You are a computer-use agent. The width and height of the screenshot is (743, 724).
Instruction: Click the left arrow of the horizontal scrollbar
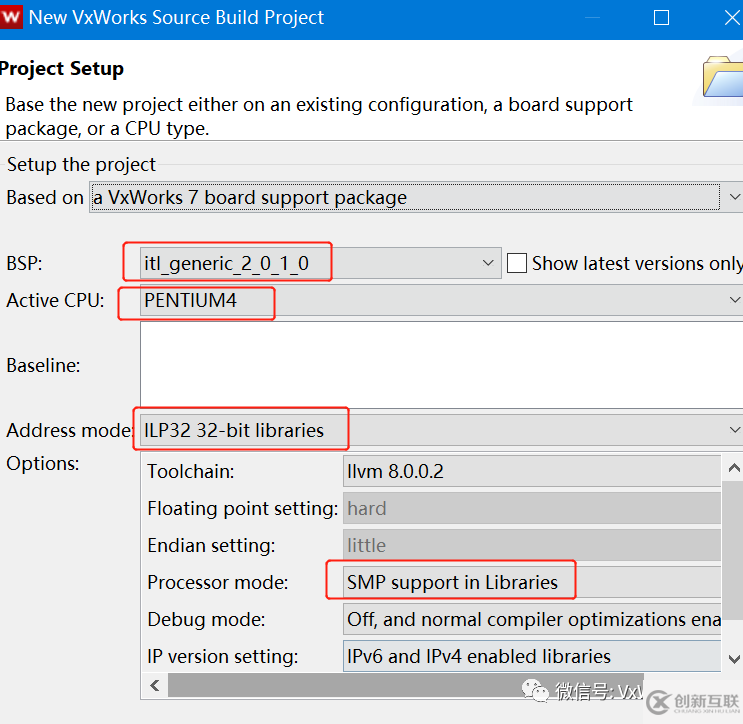point(154,686)
